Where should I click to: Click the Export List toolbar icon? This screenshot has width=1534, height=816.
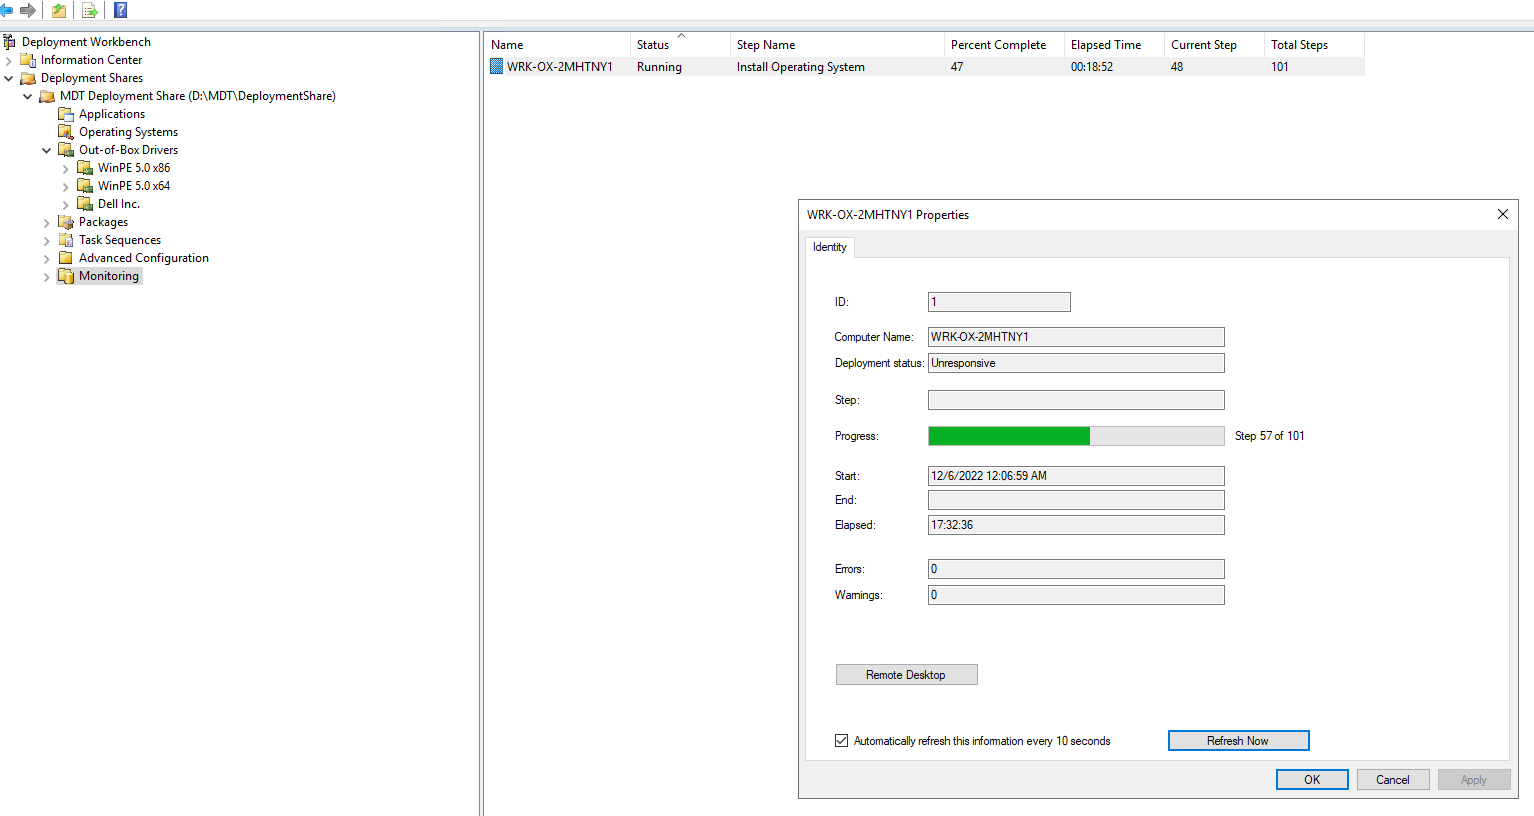89,11
